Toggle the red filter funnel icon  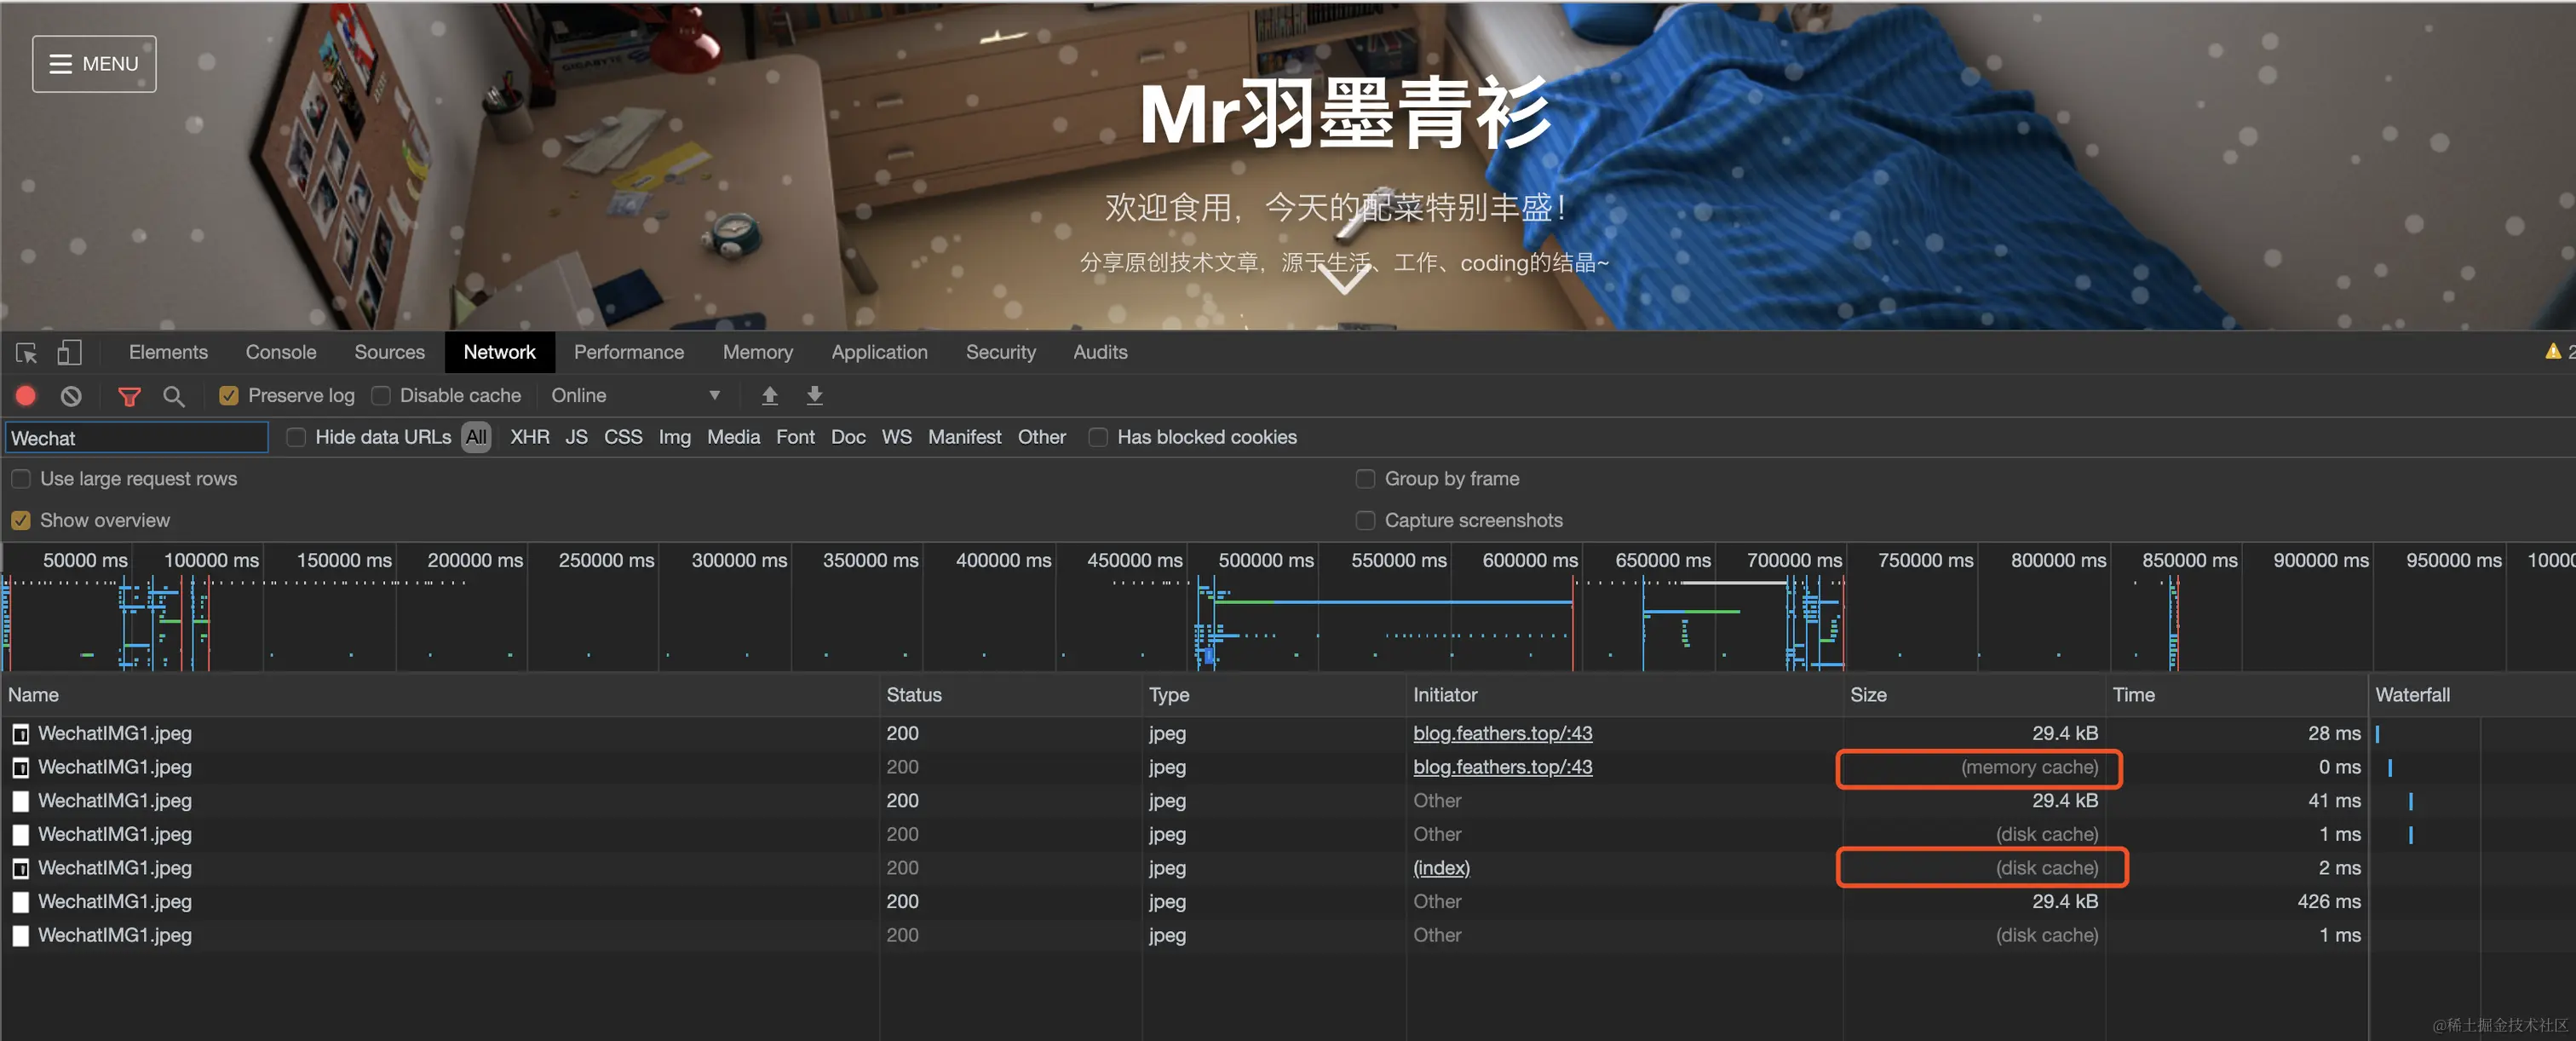click(129, 396)
